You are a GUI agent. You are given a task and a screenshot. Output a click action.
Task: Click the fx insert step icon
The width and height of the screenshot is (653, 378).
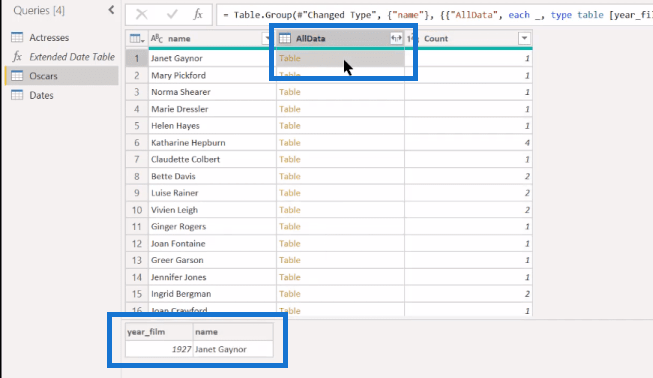(x=198, y=15)
